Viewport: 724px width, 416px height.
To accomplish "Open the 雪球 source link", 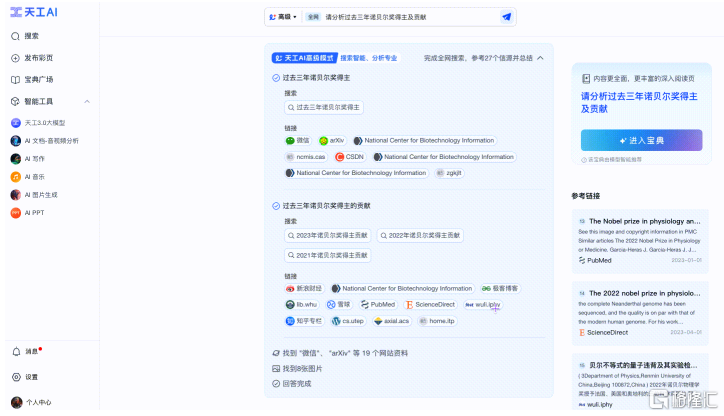I will click(x=339, y=305).
